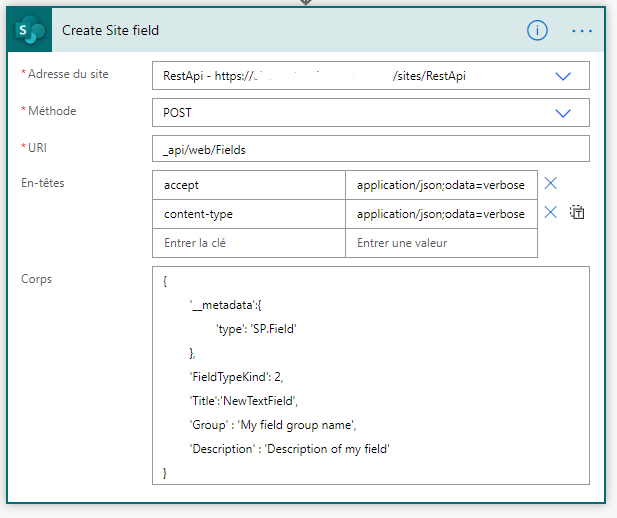Select the content-type key field
Viewport: 617px width, 518px height.
249,214
